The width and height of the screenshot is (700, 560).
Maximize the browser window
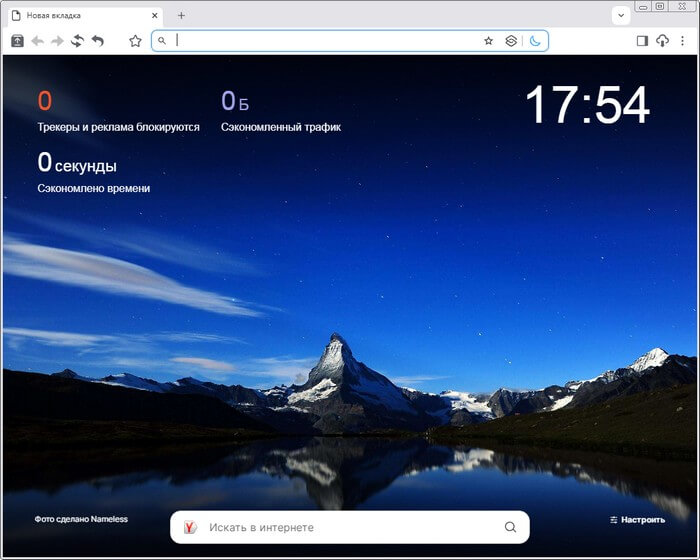(660, 6)
